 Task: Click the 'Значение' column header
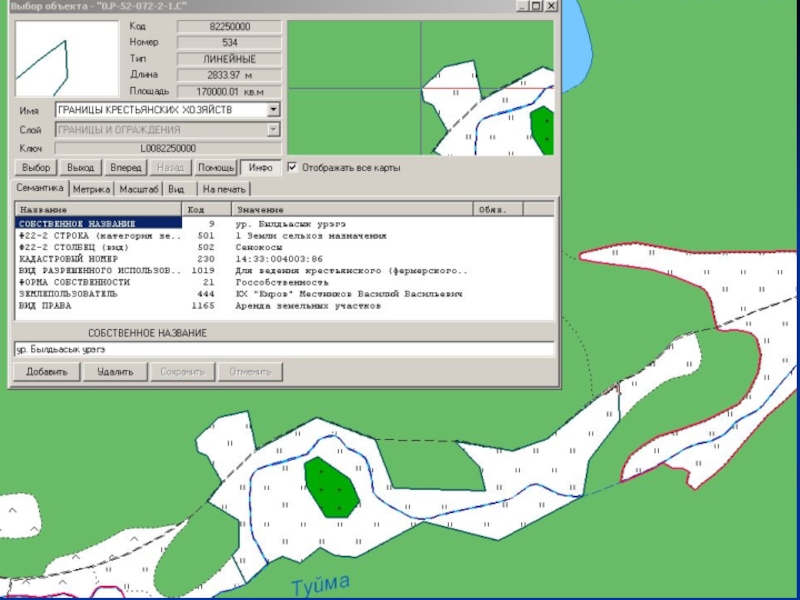[x=352, y=210]
